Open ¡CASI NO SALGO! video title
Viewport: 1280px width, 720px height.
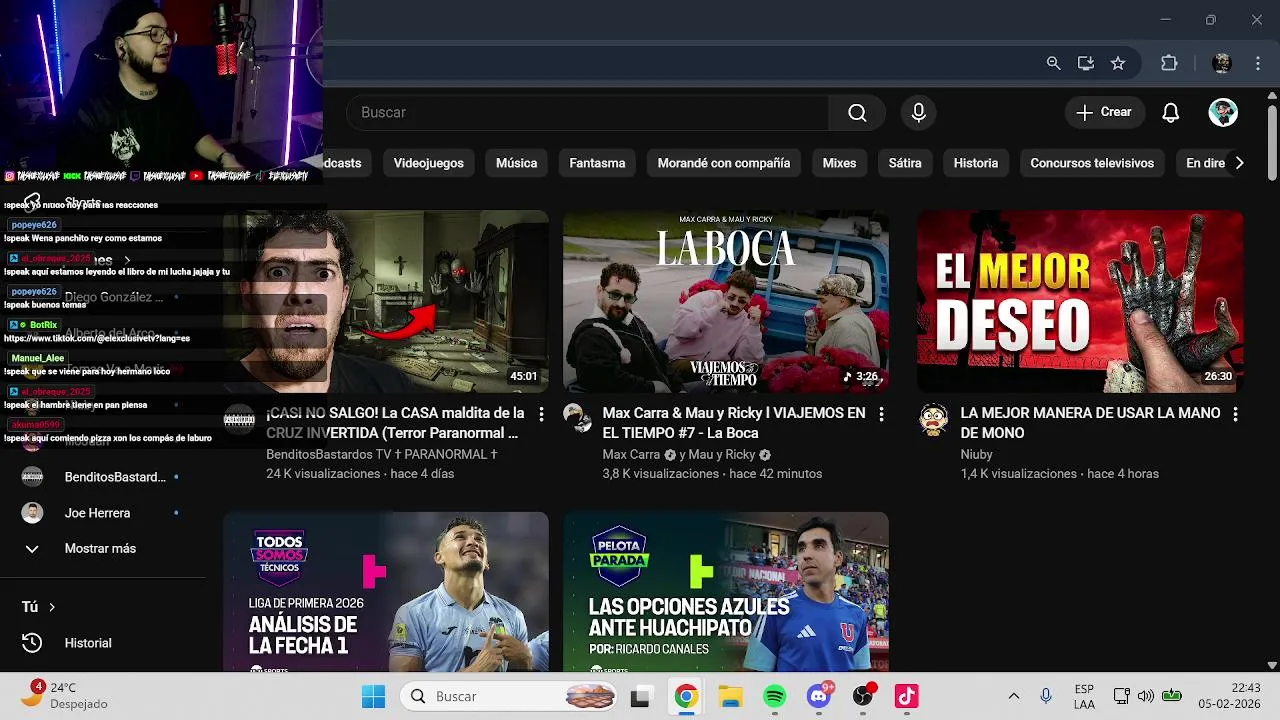tap(395, 423)
